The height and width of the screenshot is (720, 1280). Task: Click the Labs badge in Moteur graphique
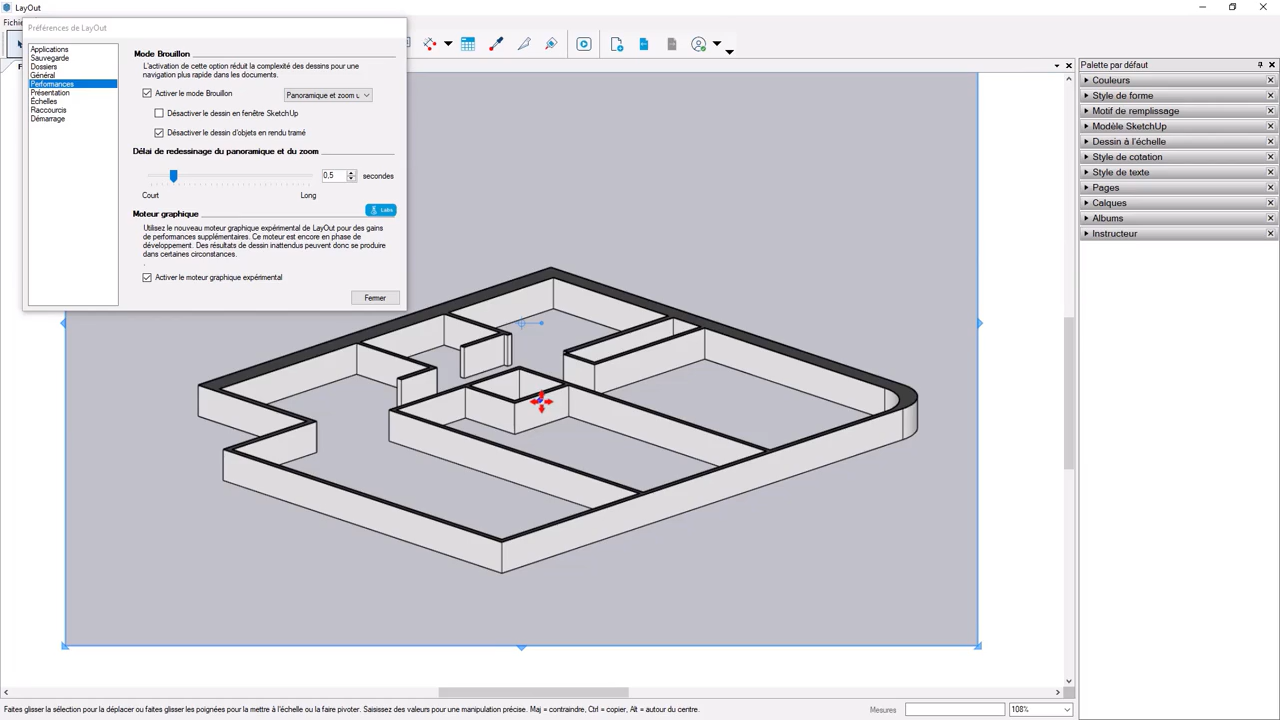coord(382,210)
